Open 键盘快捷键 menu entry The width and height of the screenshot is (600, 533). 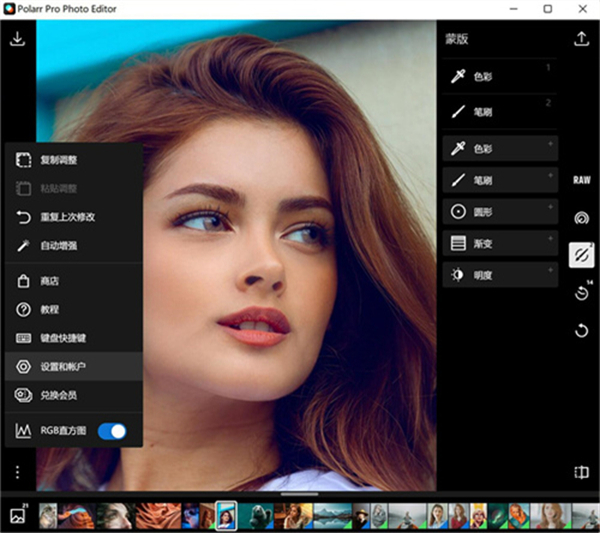click(x=74, y=338)
